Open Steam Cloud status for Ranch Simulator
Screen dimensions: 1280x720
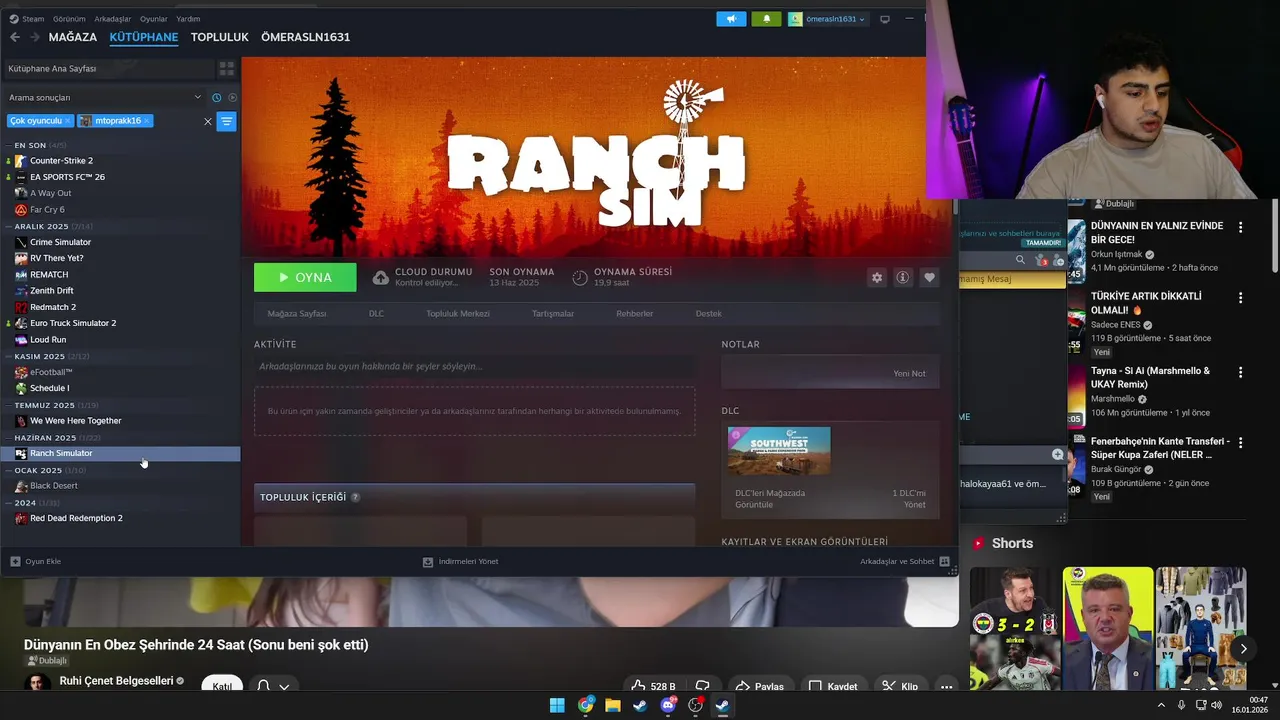tap(422, 277)
